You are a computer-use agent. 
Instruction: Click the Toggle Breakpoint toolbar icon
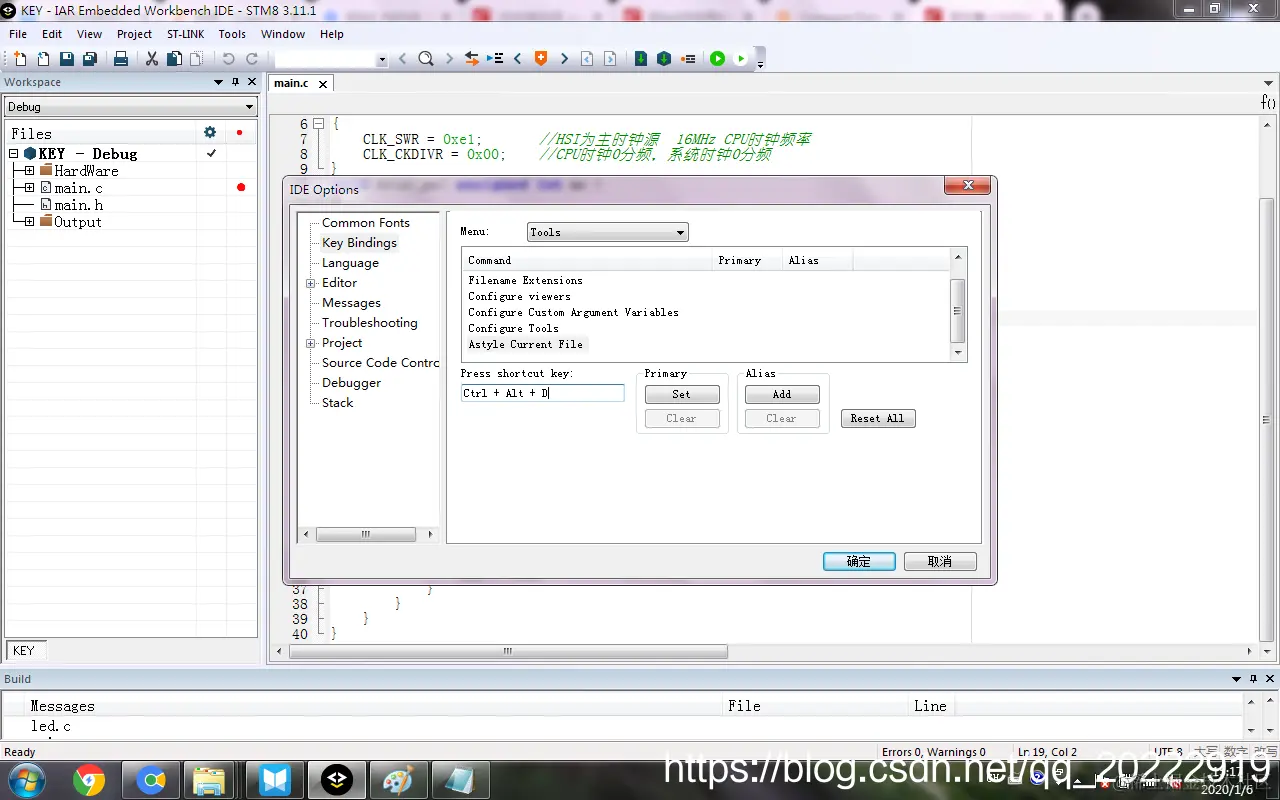click(x=688, y=59)
